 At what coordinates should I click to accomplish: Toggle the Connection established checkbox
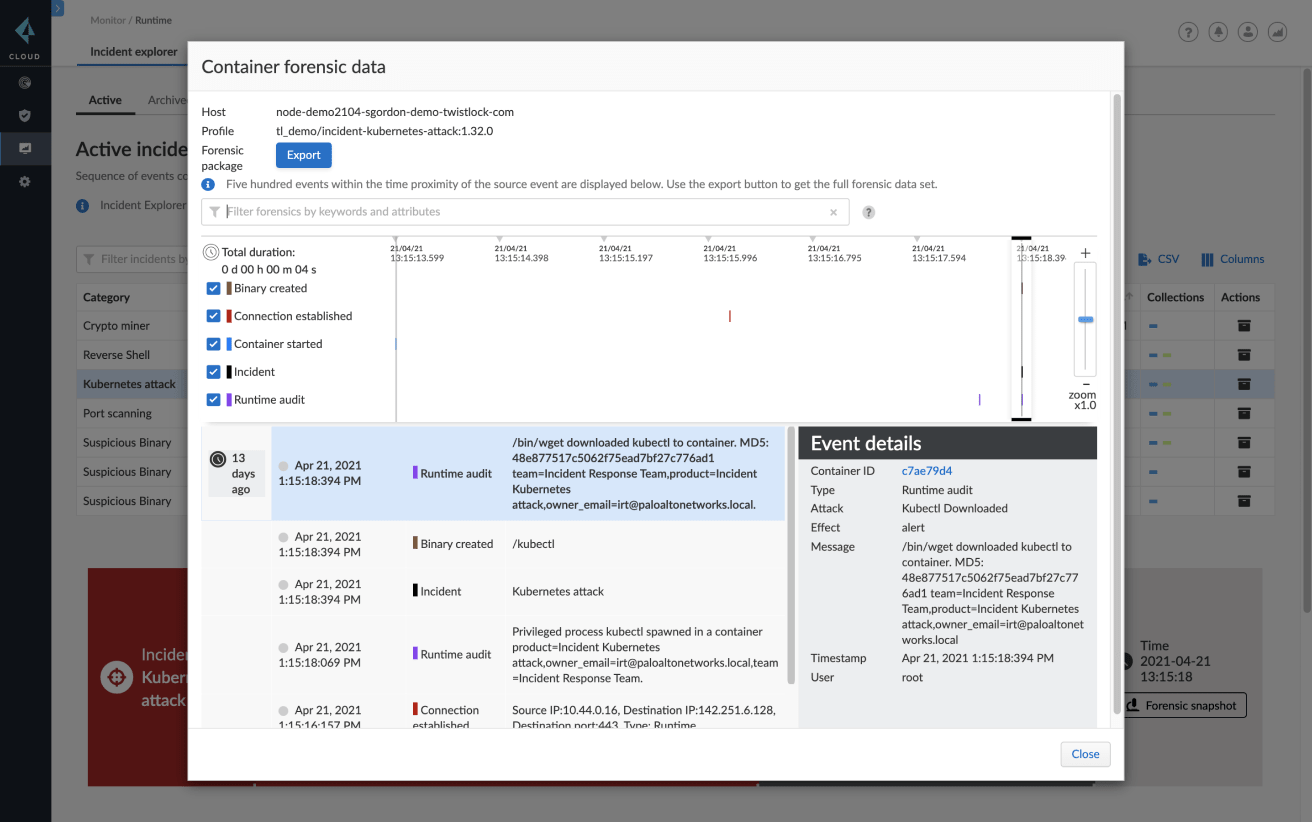(x=213, y=316)
